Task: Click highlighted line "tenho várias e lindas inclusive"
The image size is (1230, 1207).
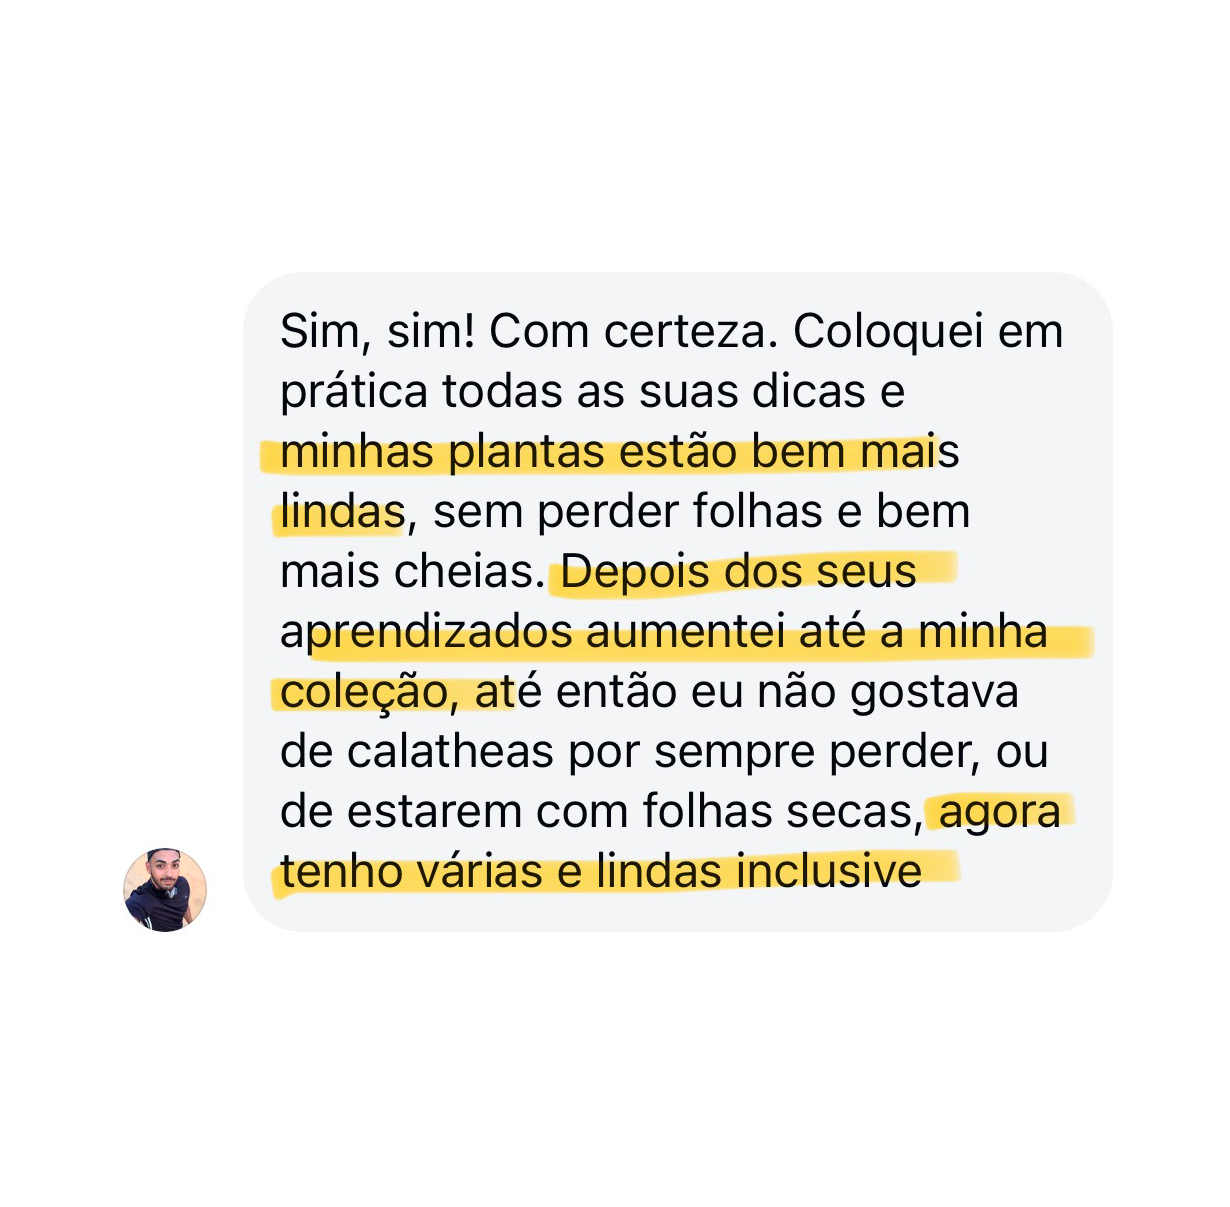Action: point(601,872)
